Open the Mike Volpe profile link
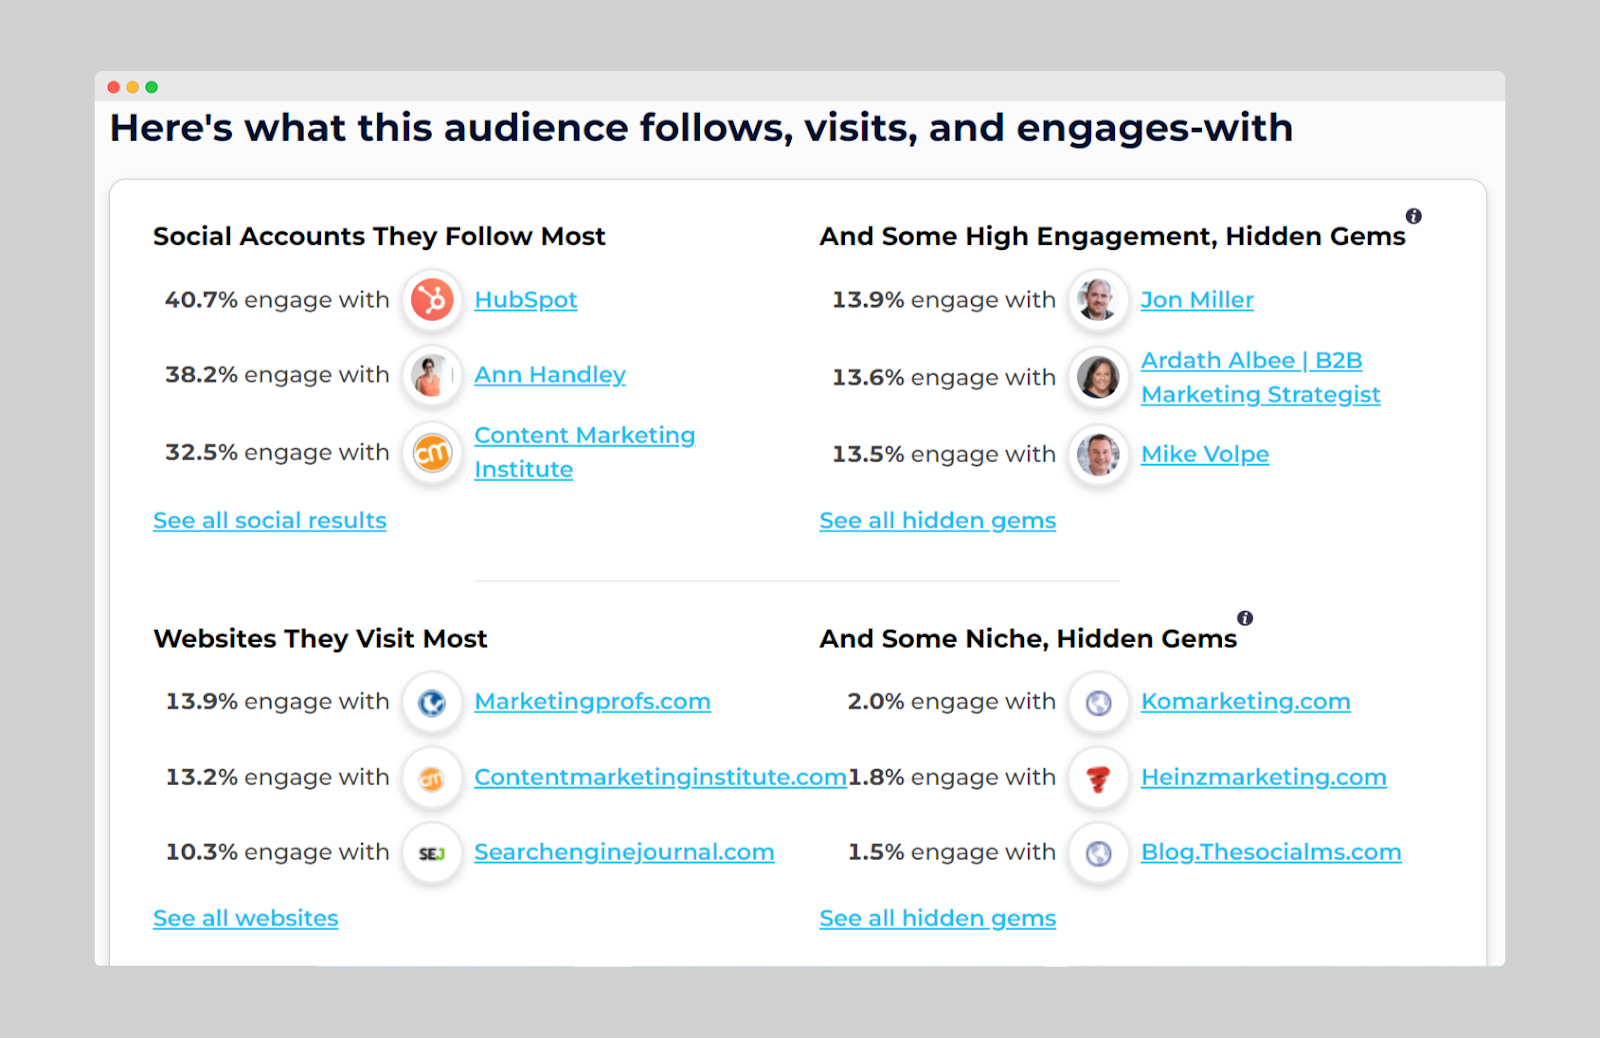The height and width of the screenshot is (1038, 1600). tap(1204, 454)
